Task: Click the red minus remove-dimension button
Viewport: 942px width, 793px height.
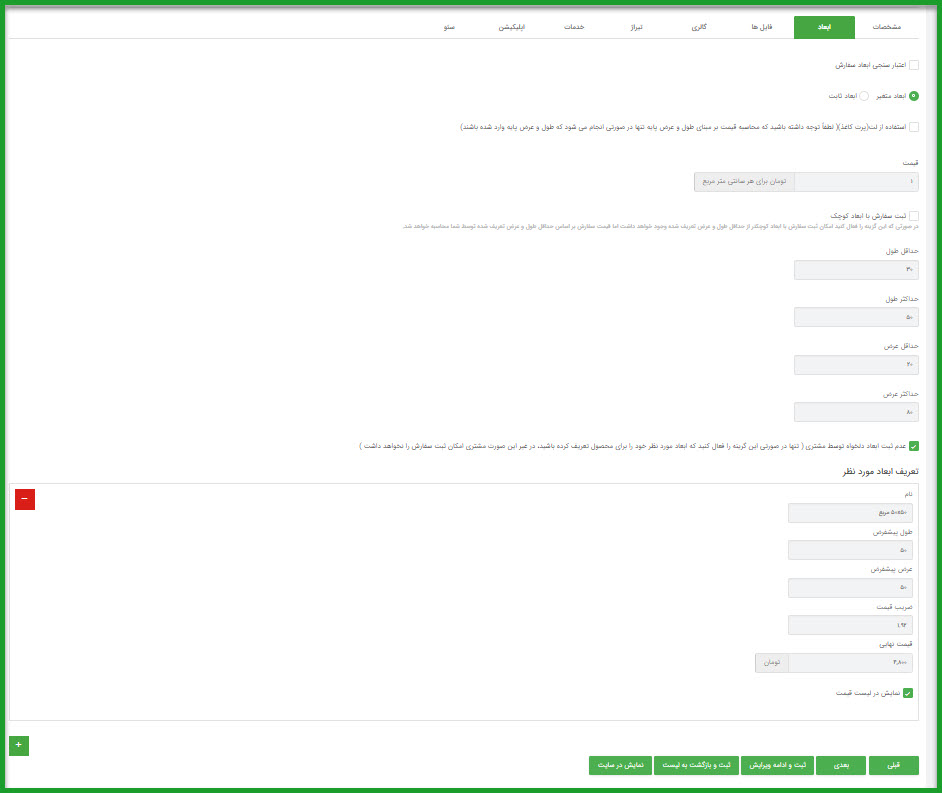Action: (x=24, y=499)
